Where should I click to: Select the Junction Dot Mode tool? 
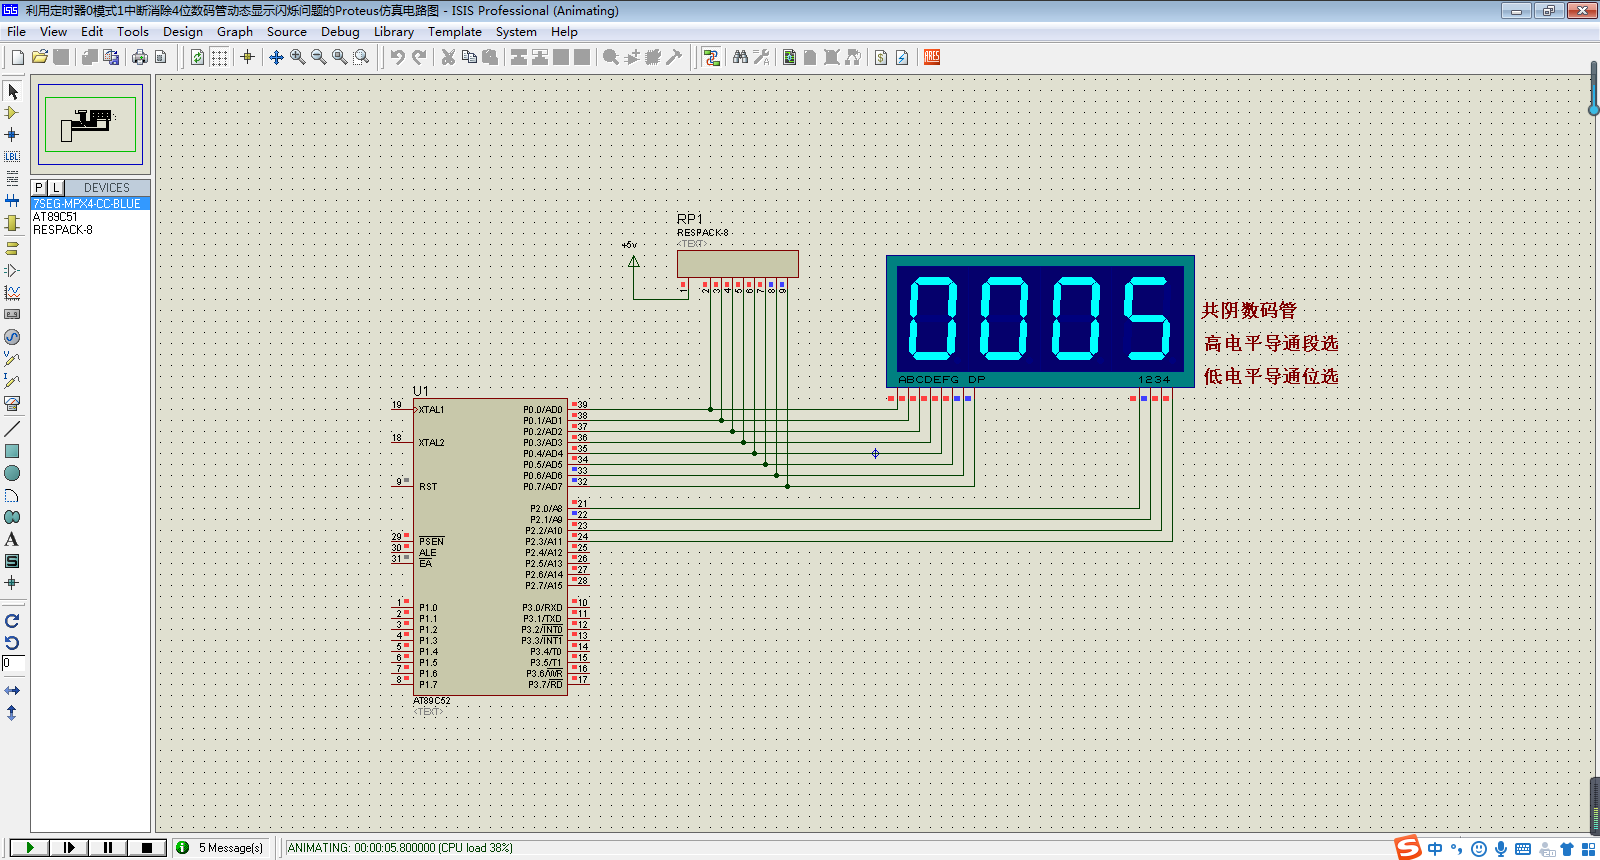tap(12, 134)
